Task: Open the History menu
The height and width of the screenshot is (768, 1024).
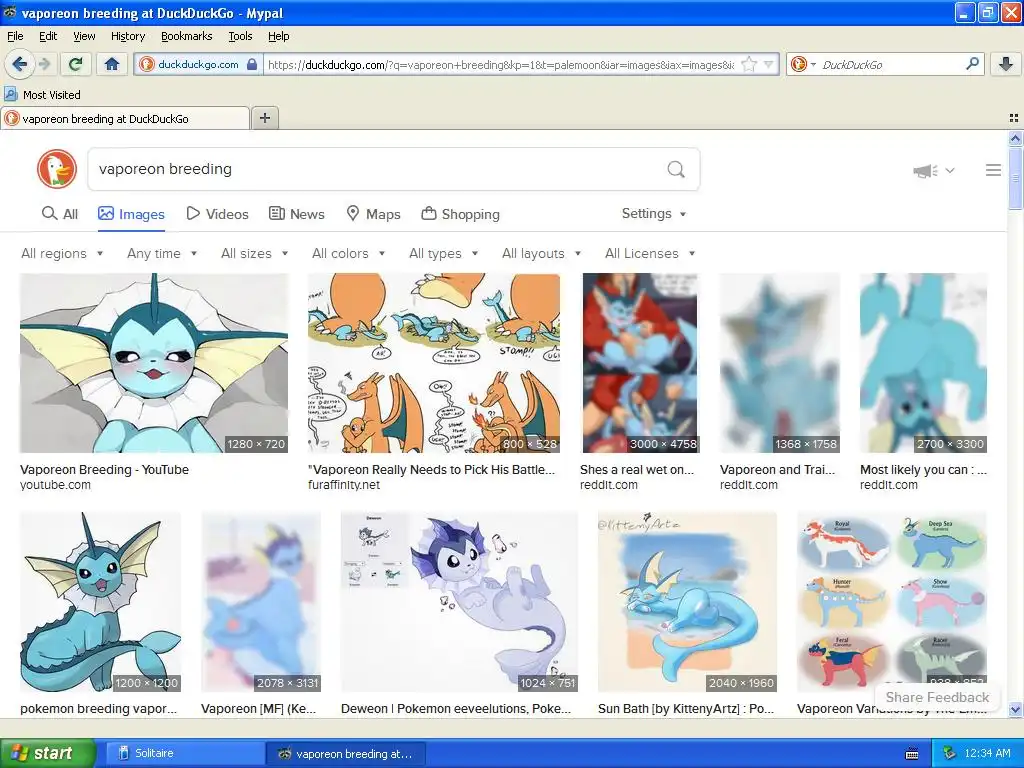Action: pyautogui.click(x=128, y=36)
